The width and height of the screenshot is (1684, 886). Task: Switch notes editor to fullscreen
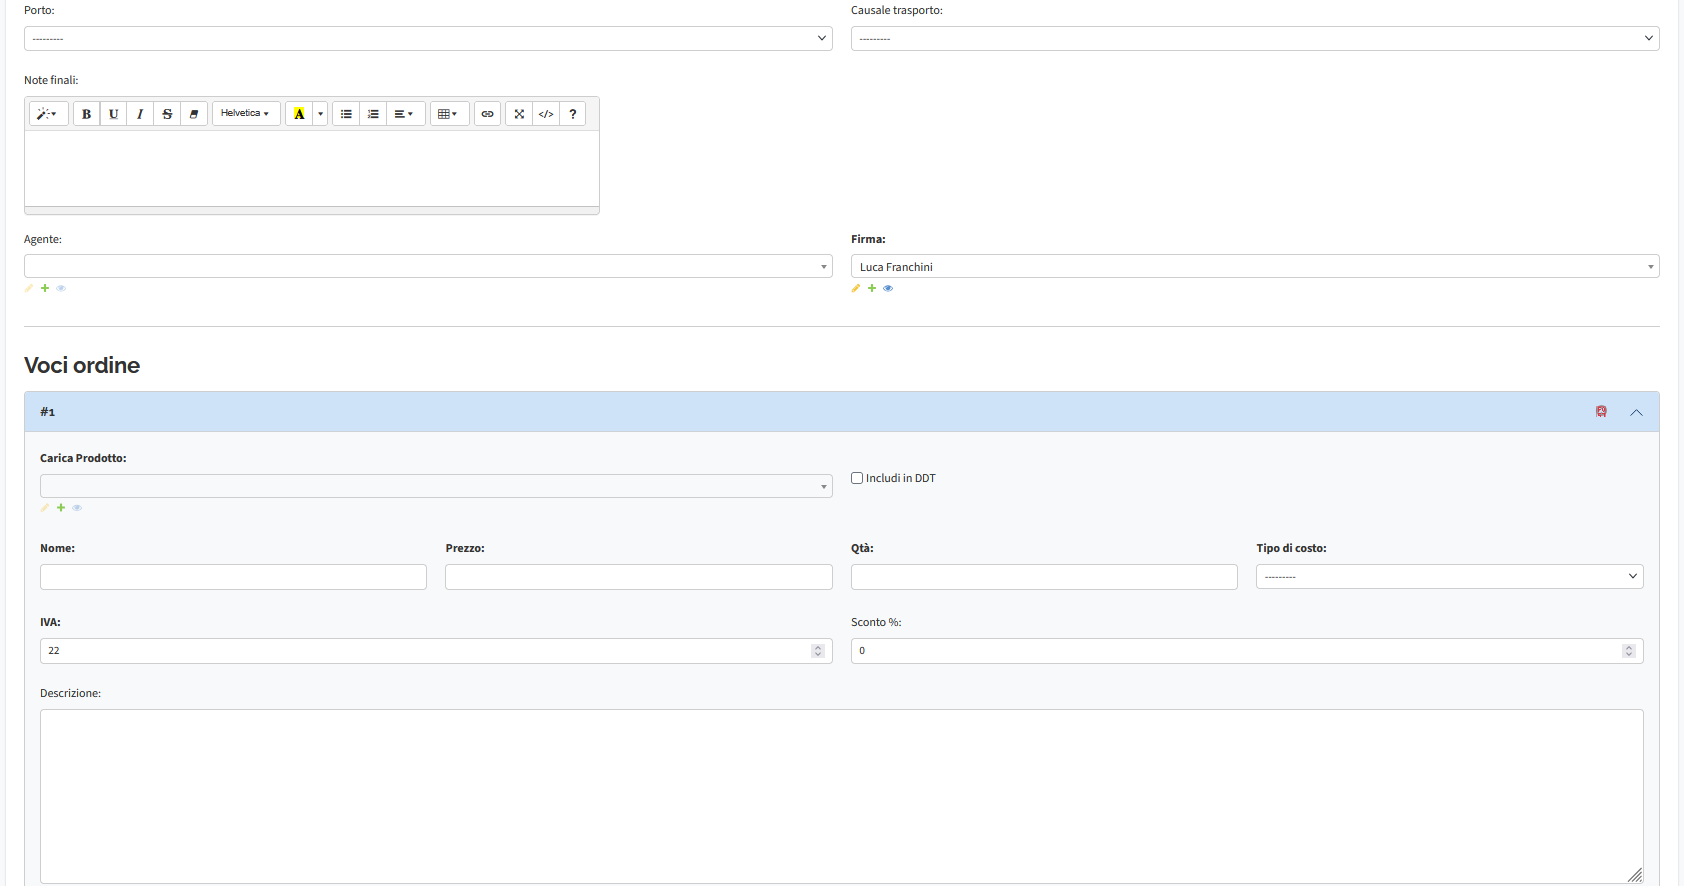519,114
